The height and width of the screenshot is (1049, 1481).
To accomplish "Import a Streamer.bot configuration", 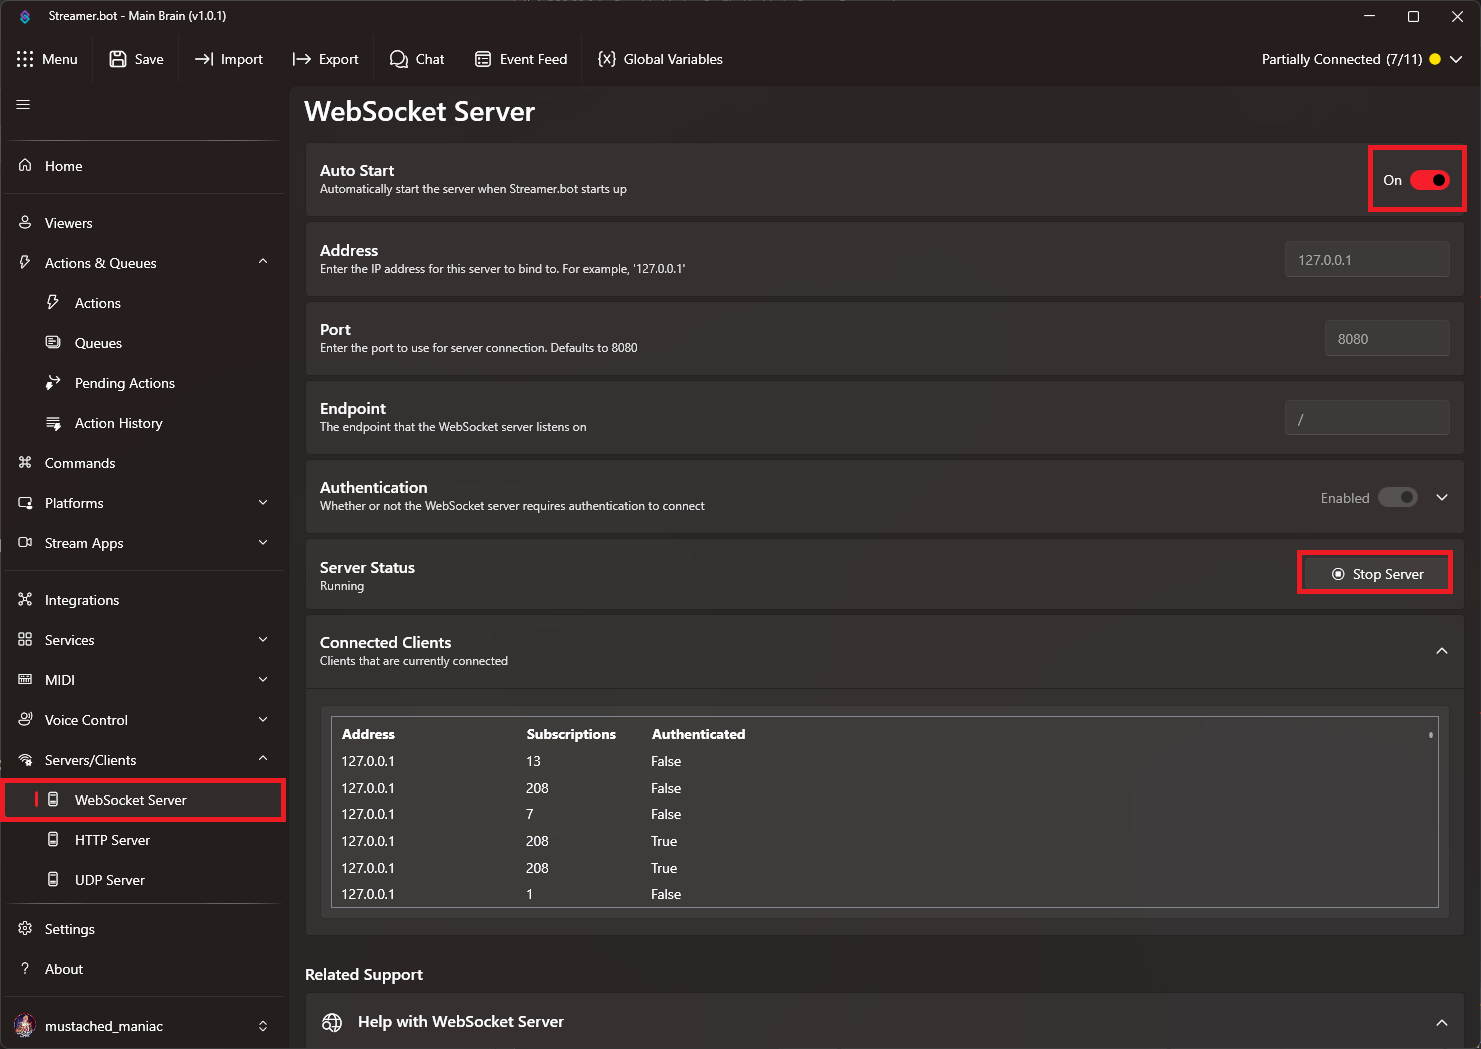I will 228,59.
